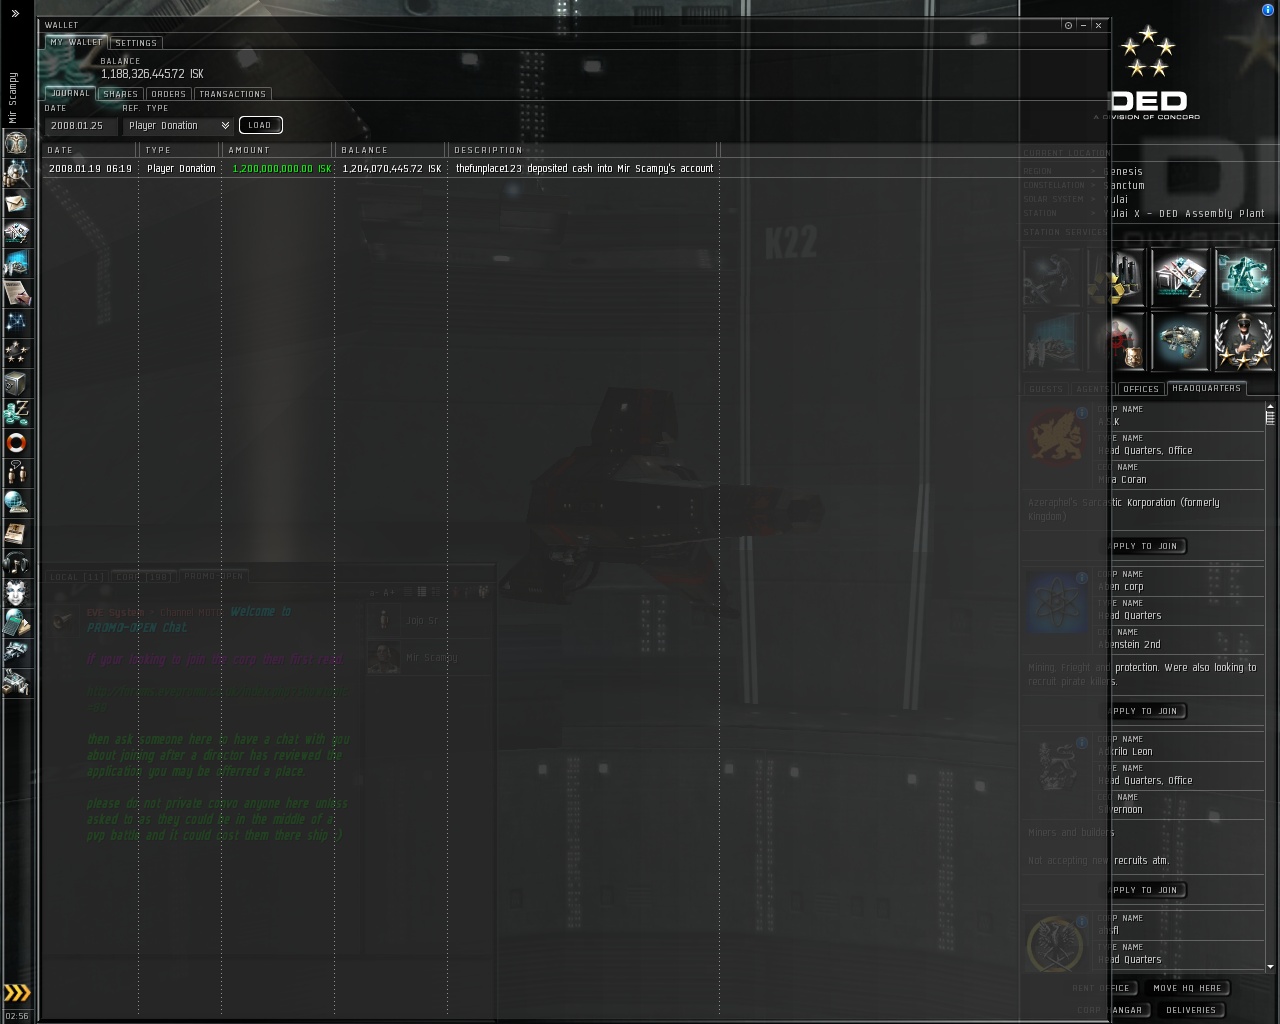The height and width of the screenshot is (1024, 1280).
Task: Open the paper-and-pen document icon
Action: click(x=17, y=293)
